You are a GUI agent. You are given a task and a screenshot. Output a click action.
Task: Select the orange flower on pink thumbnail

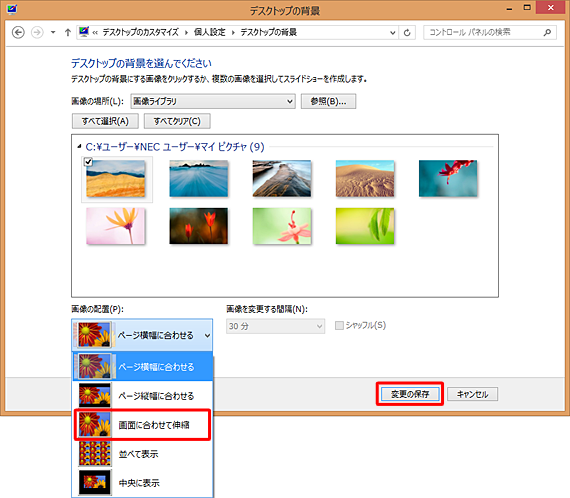(116, 226)
